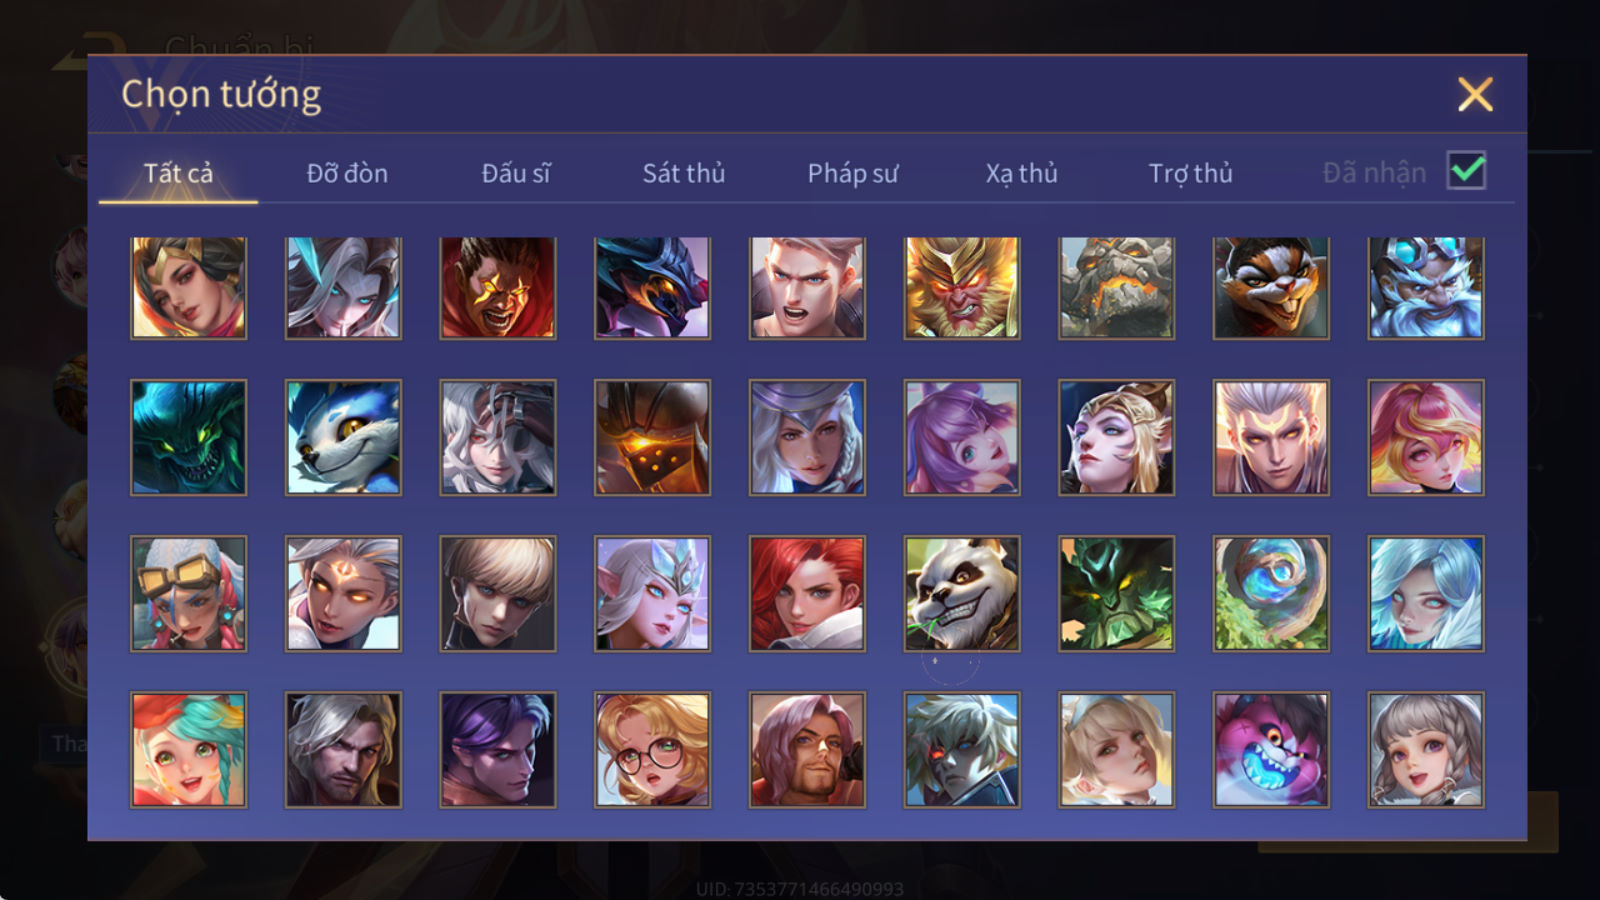This screenshot has height=900, width=1600.
Task: Pick the blue wolf hero portrait
Action: [343, 437]
